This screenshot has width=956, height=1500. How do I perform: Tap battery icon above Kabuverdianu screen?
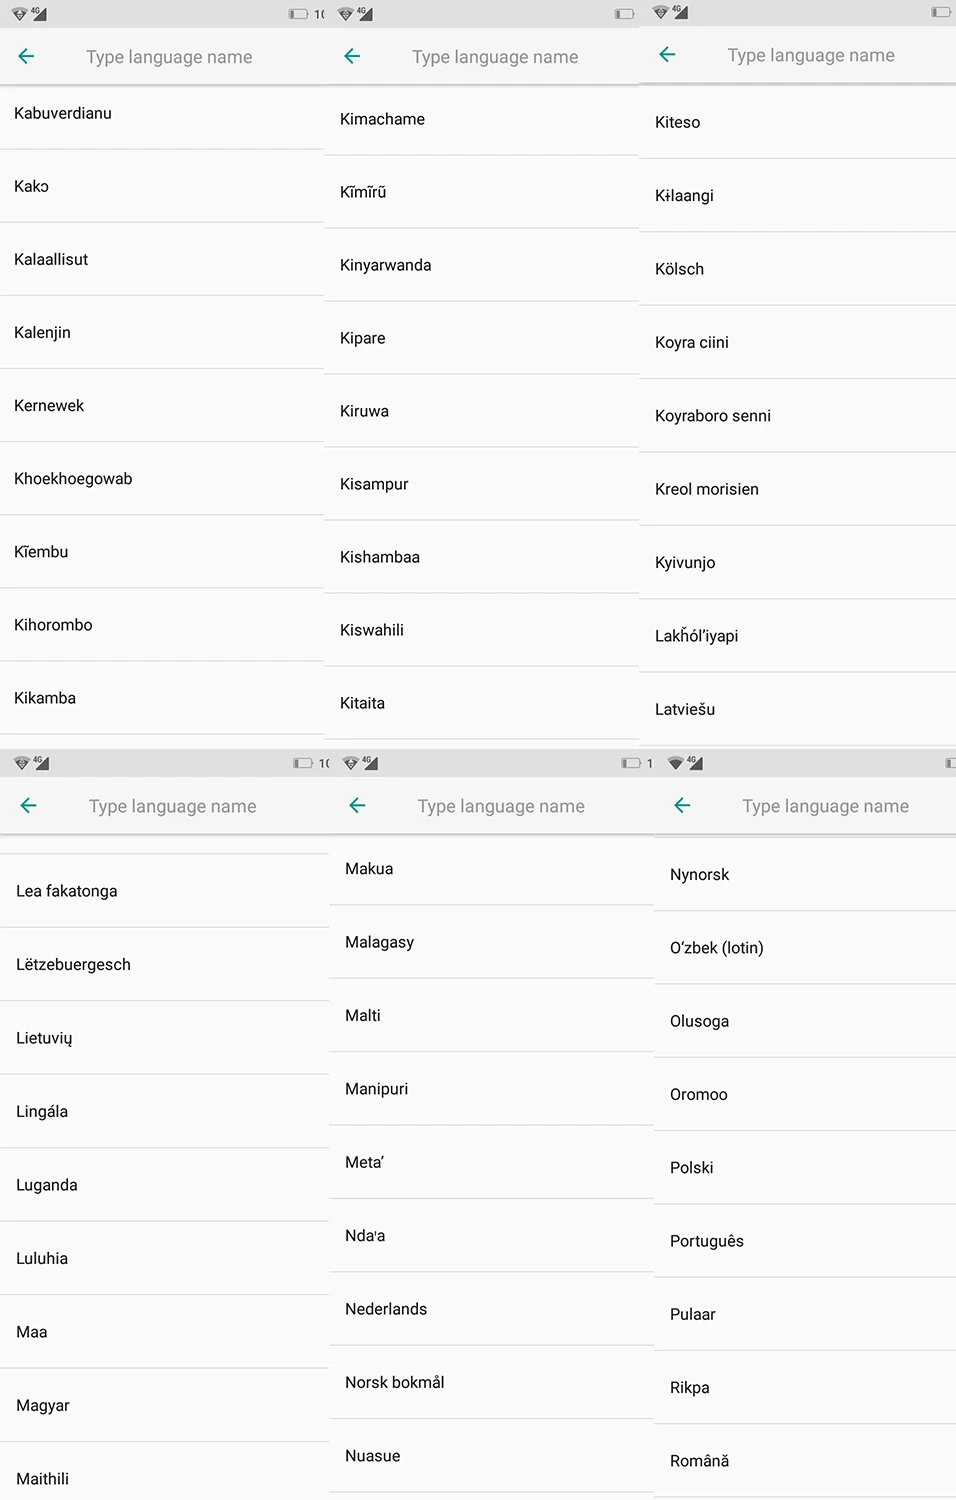tap(298, 14)
